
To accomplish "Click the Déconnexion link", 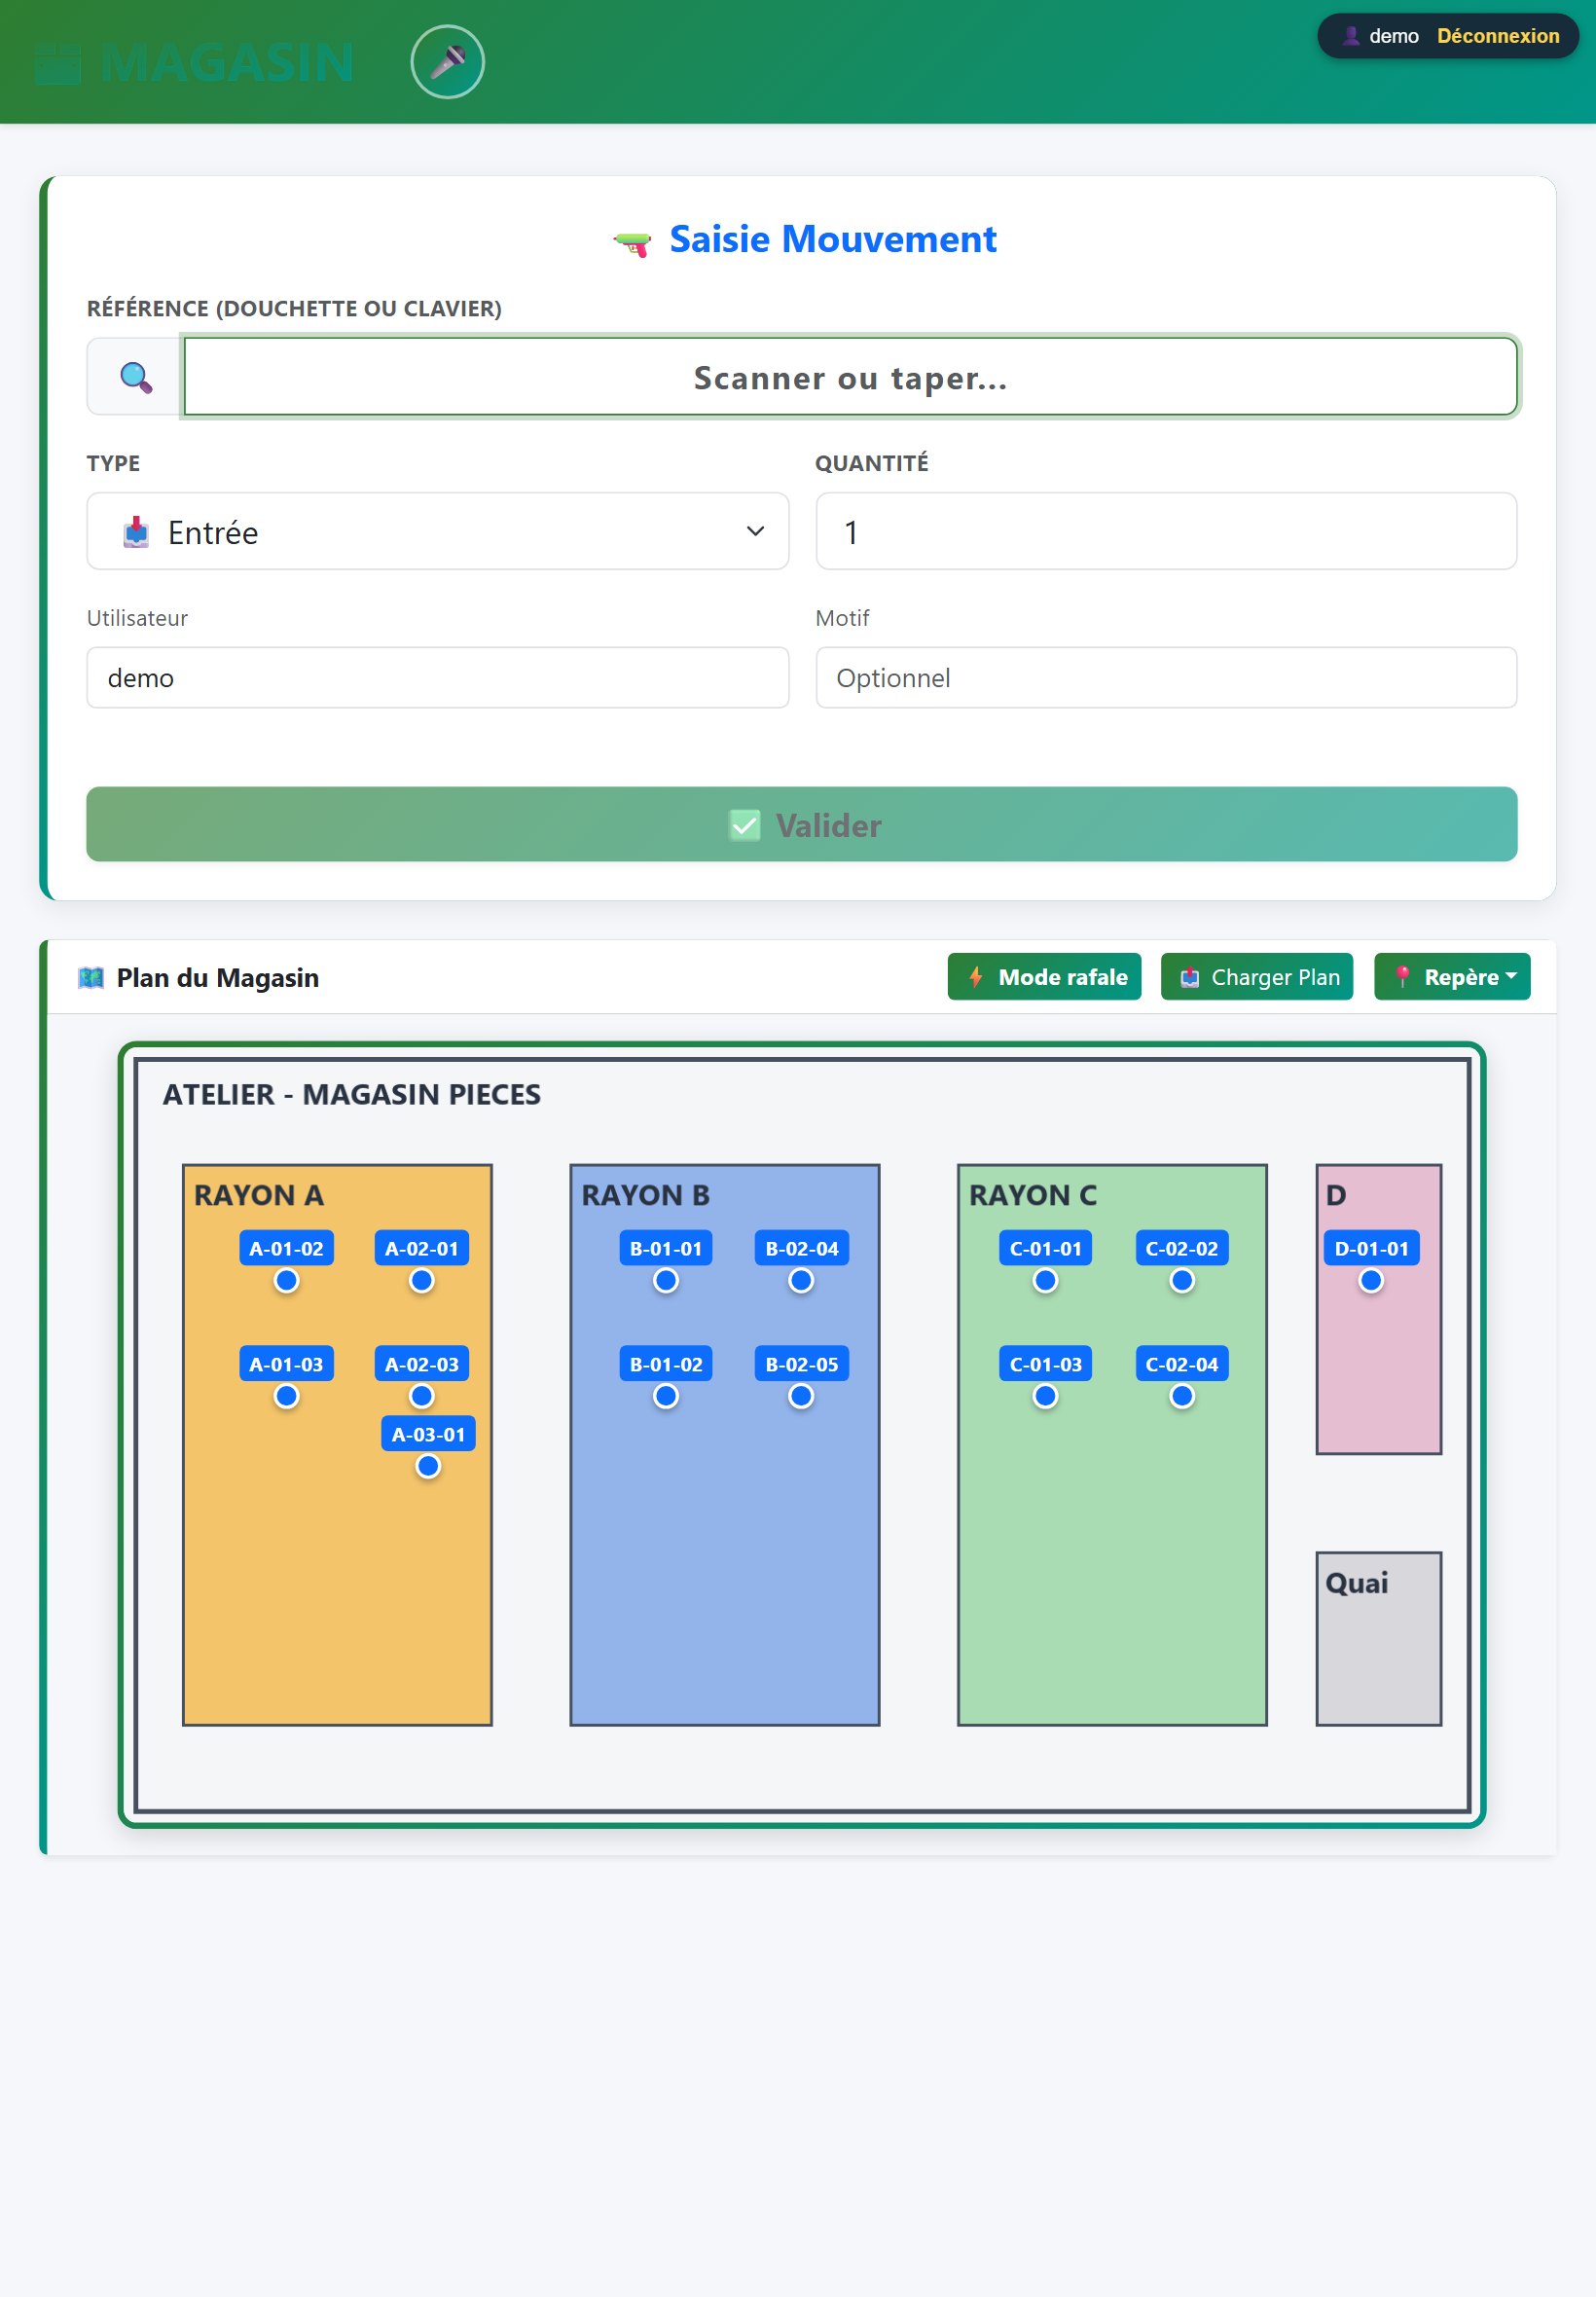I will pyautogui.click(x=1498, y=36).
